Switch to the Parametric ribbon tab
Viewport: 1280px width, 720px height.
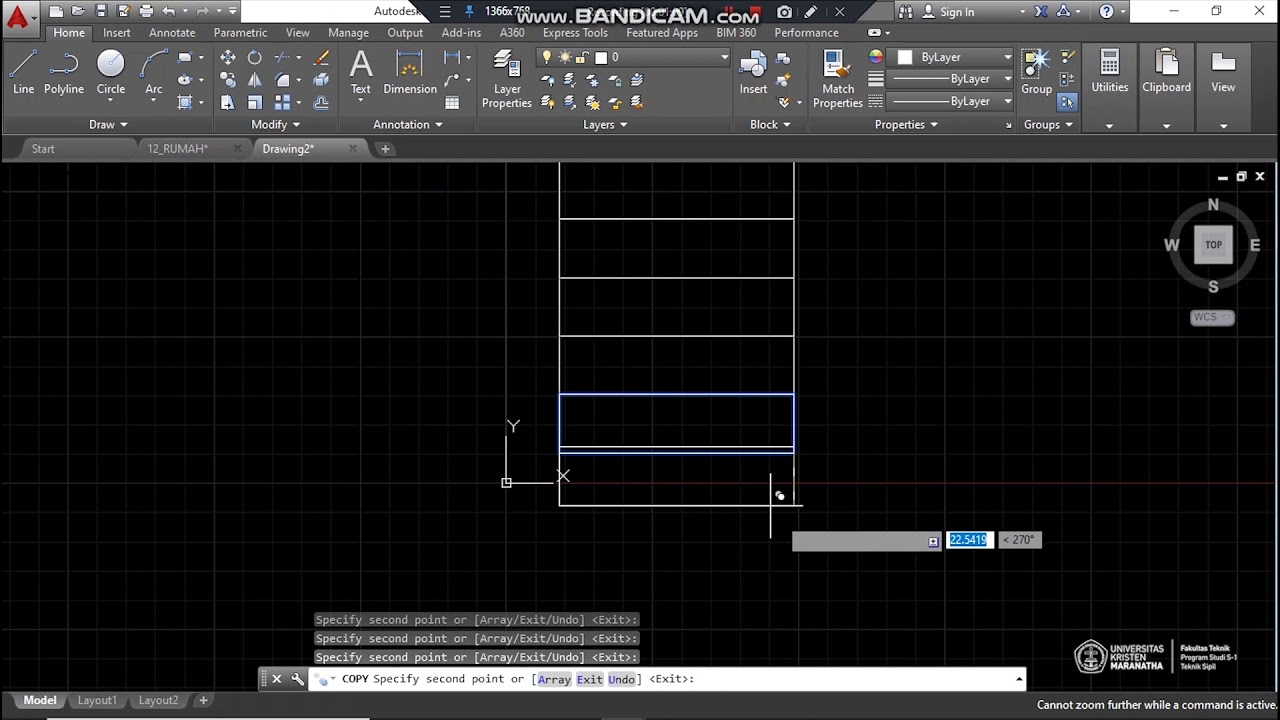click(240, 33)
